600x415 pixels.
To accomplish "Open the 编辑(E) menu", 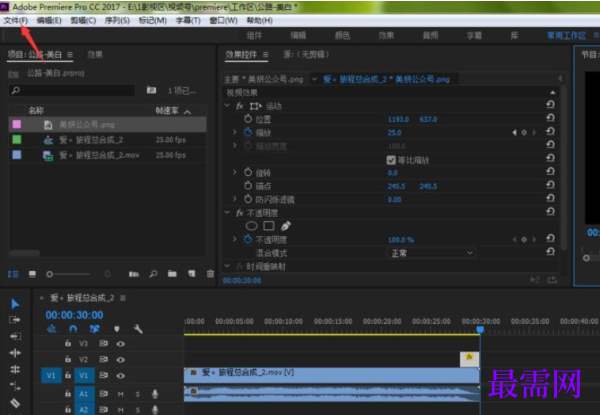I will 49,21.
